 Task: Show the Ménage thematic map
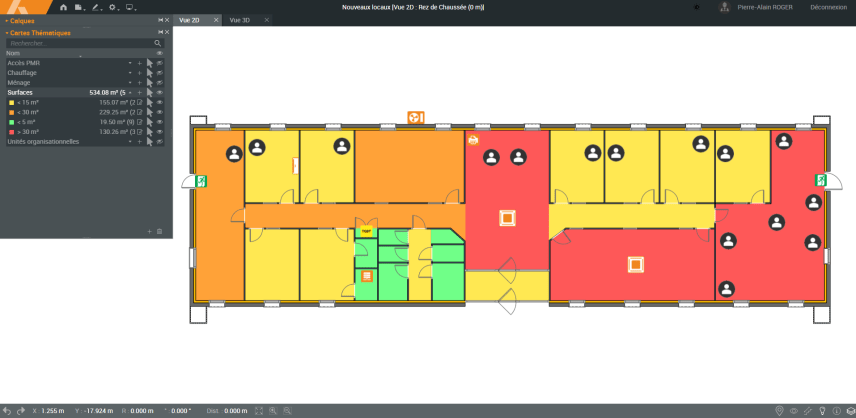160,83
